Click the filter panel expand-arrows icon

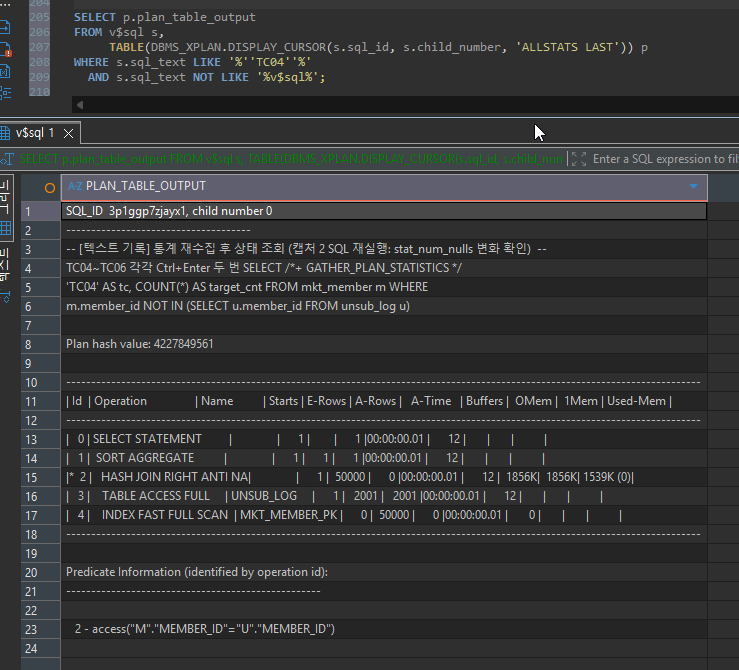tap(579, 159)
